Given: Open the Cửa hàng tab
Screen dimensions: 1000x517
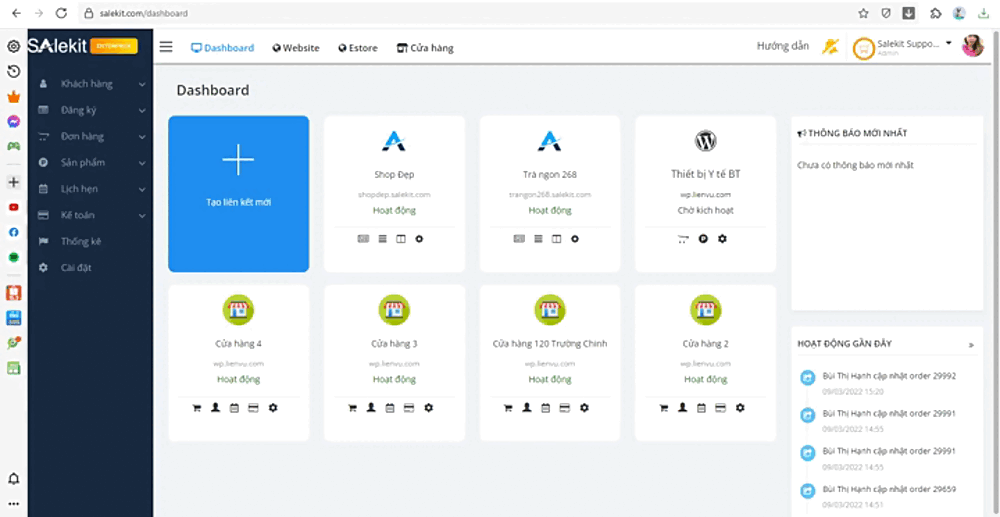Looking at the screenshot, I should click(425, 48).
